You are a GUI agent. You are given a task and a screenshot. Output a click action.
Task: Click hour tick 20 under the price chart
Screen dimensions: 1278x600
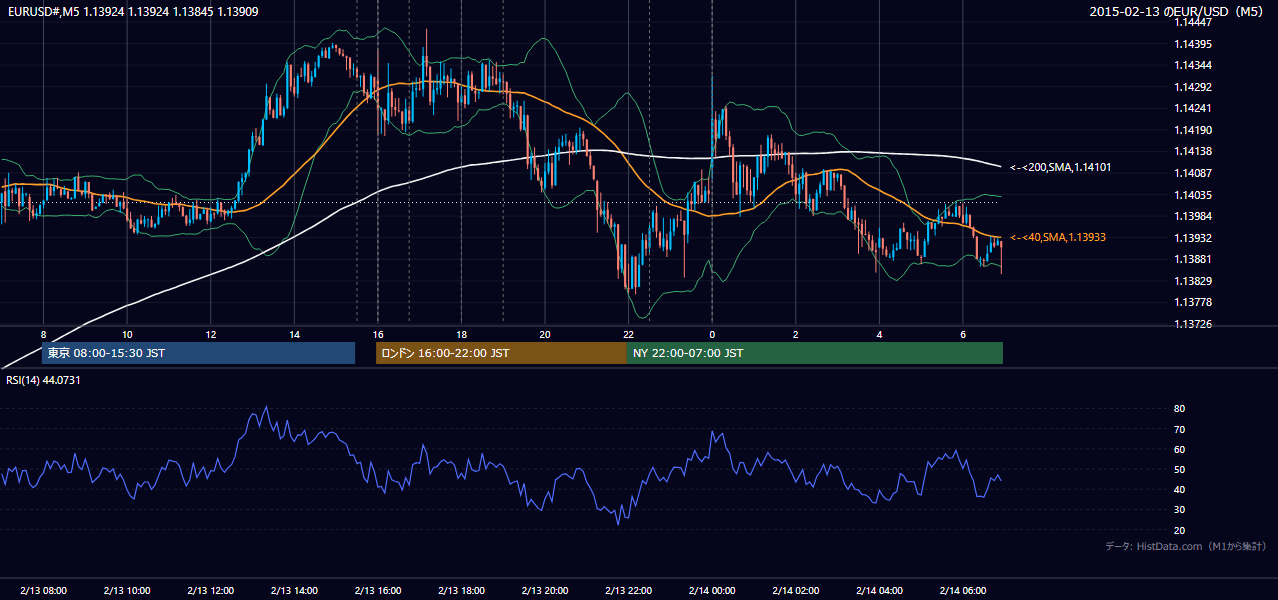point(545,334)
